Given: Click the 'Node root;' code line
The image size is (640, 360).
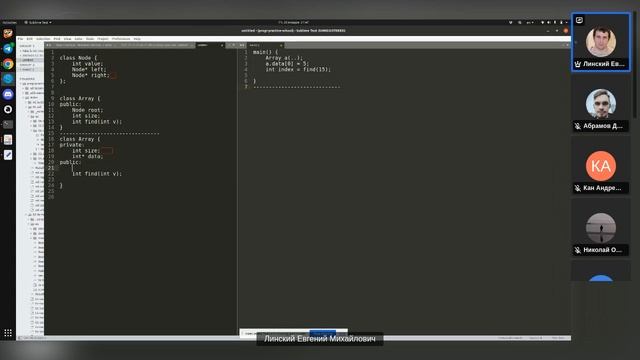Looking at the screenshot, I should [x=87, y=110].
